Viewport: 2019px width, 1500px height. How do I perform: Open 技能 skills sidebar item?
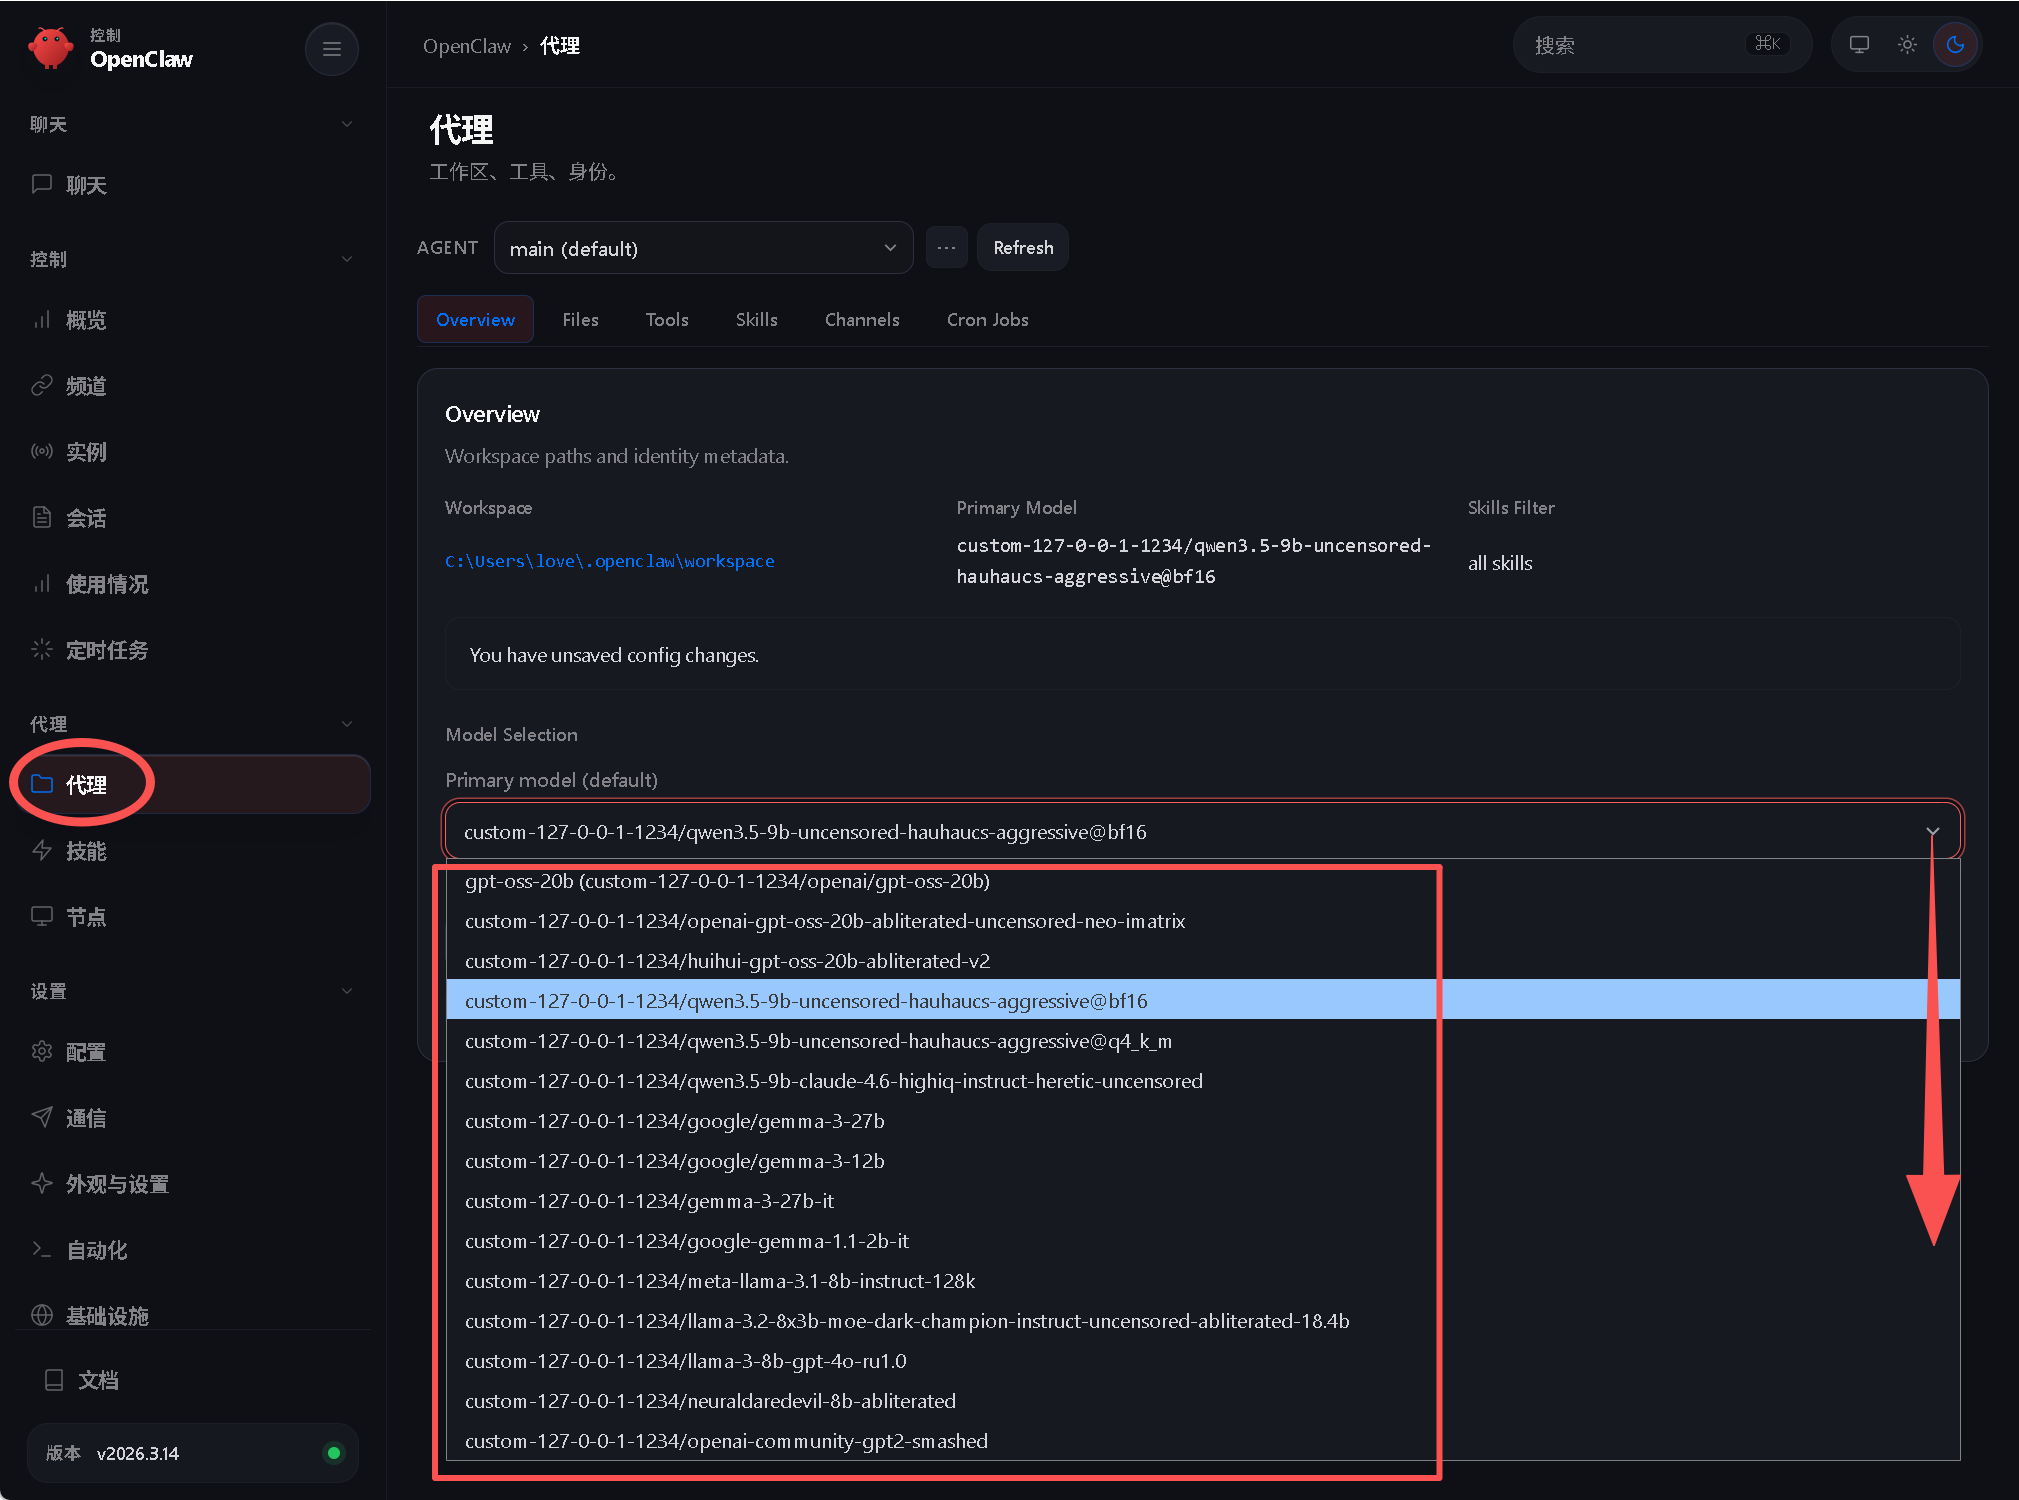coord(86,851)
